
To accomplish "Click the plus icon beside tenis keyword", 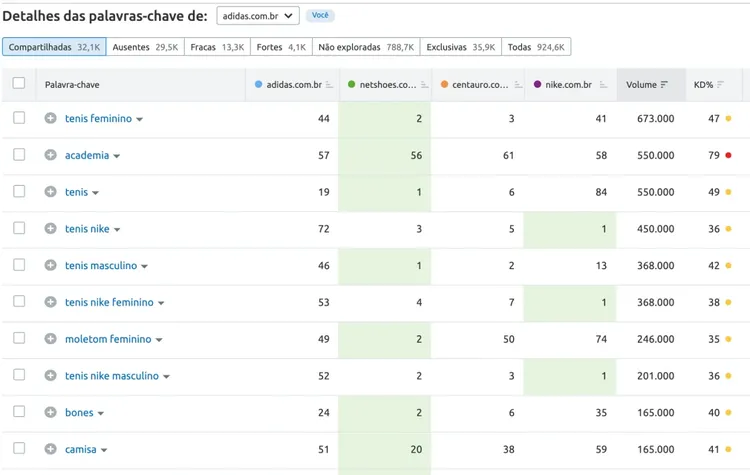I will (50, 191).
